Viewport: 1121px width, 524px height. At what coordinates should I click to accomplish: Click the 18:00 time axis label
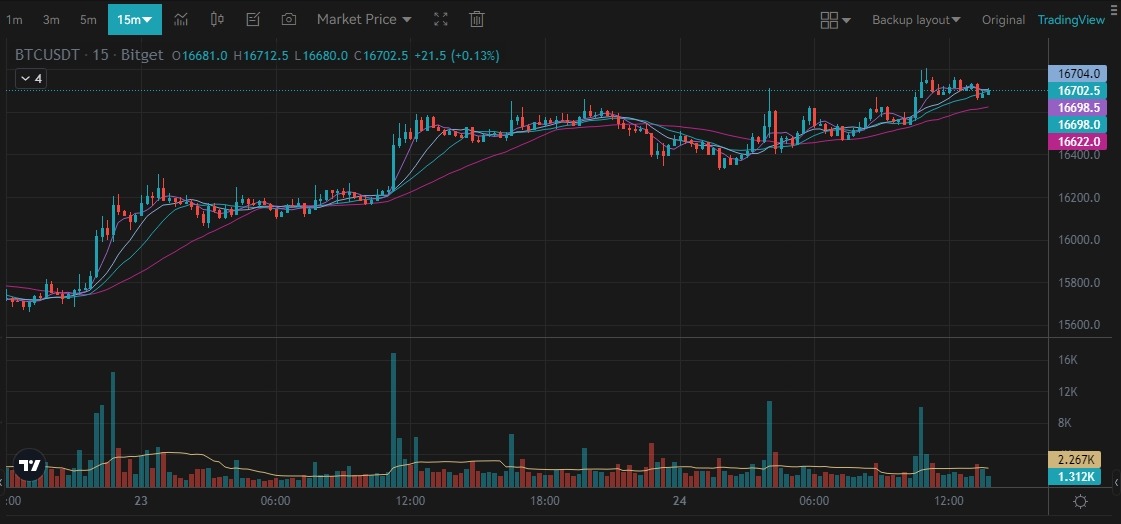point(545,501)
